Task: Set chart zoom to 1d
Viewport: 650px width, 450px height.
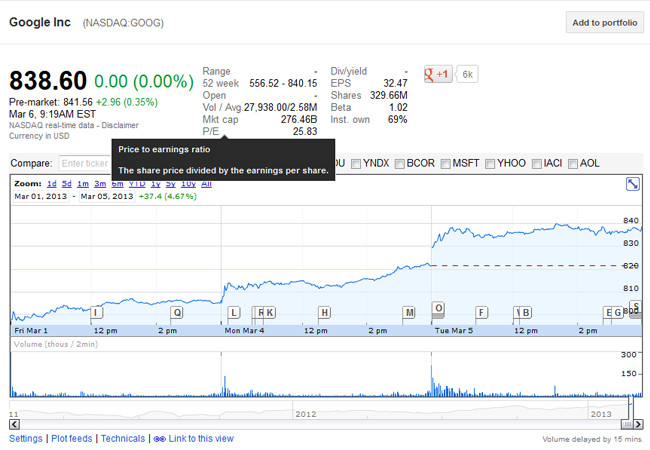Action: pos(52,184)
